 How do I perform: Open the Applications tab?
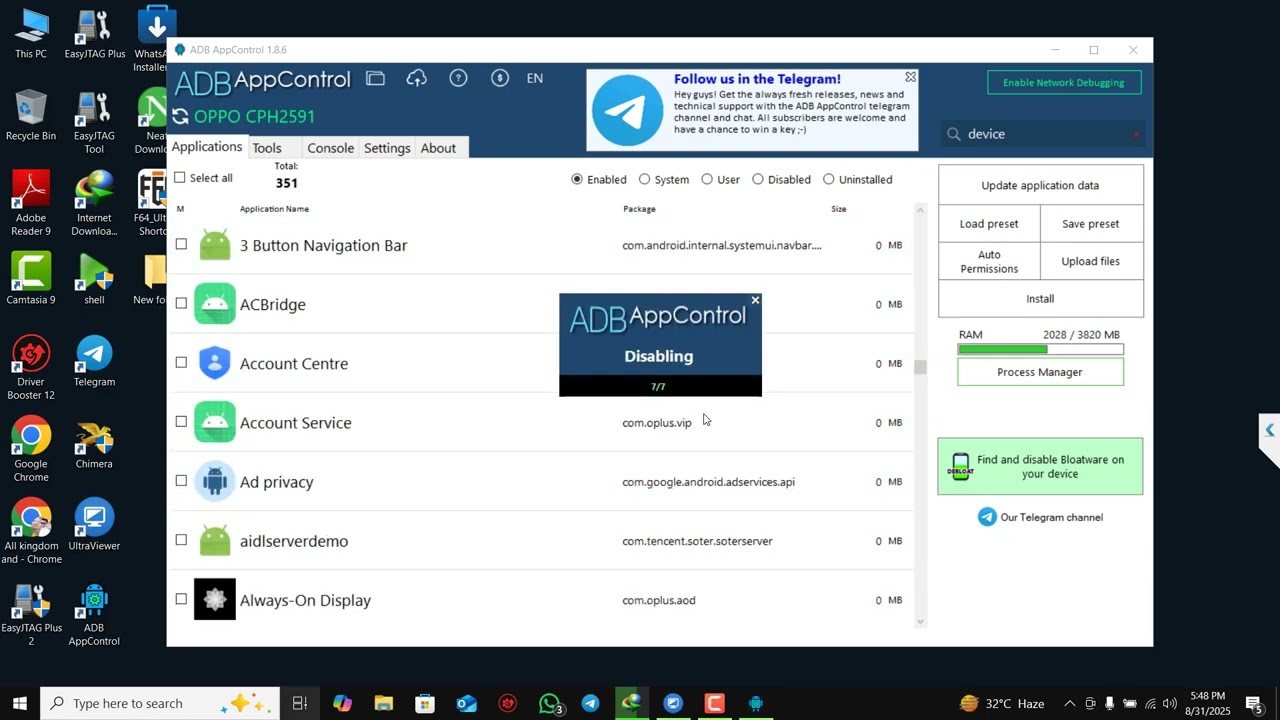pos(207,147)
